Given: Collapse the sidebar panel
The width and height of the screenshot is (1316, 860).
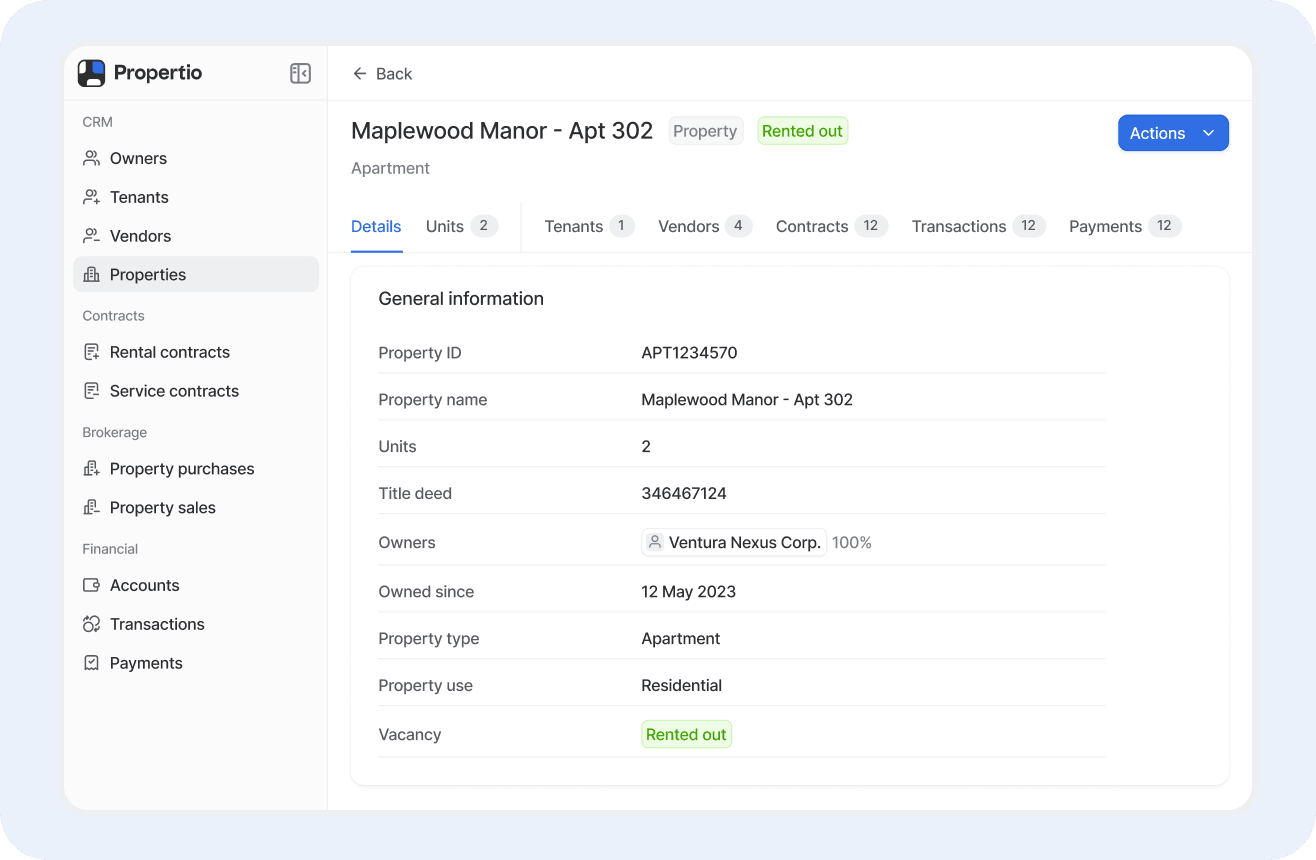Looking at the screenshot, I should pyautogui.click(x=300, y=73).
